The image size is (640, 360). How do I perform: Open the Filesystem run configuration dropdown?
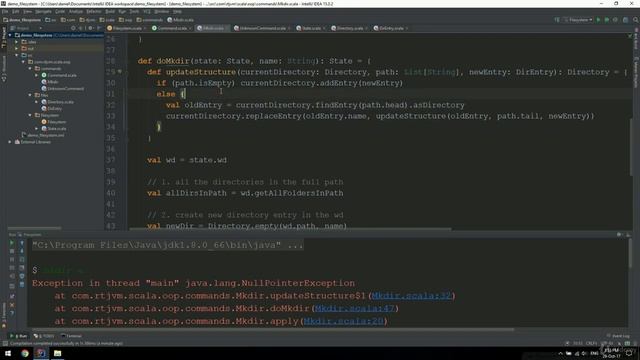point(578,20)
